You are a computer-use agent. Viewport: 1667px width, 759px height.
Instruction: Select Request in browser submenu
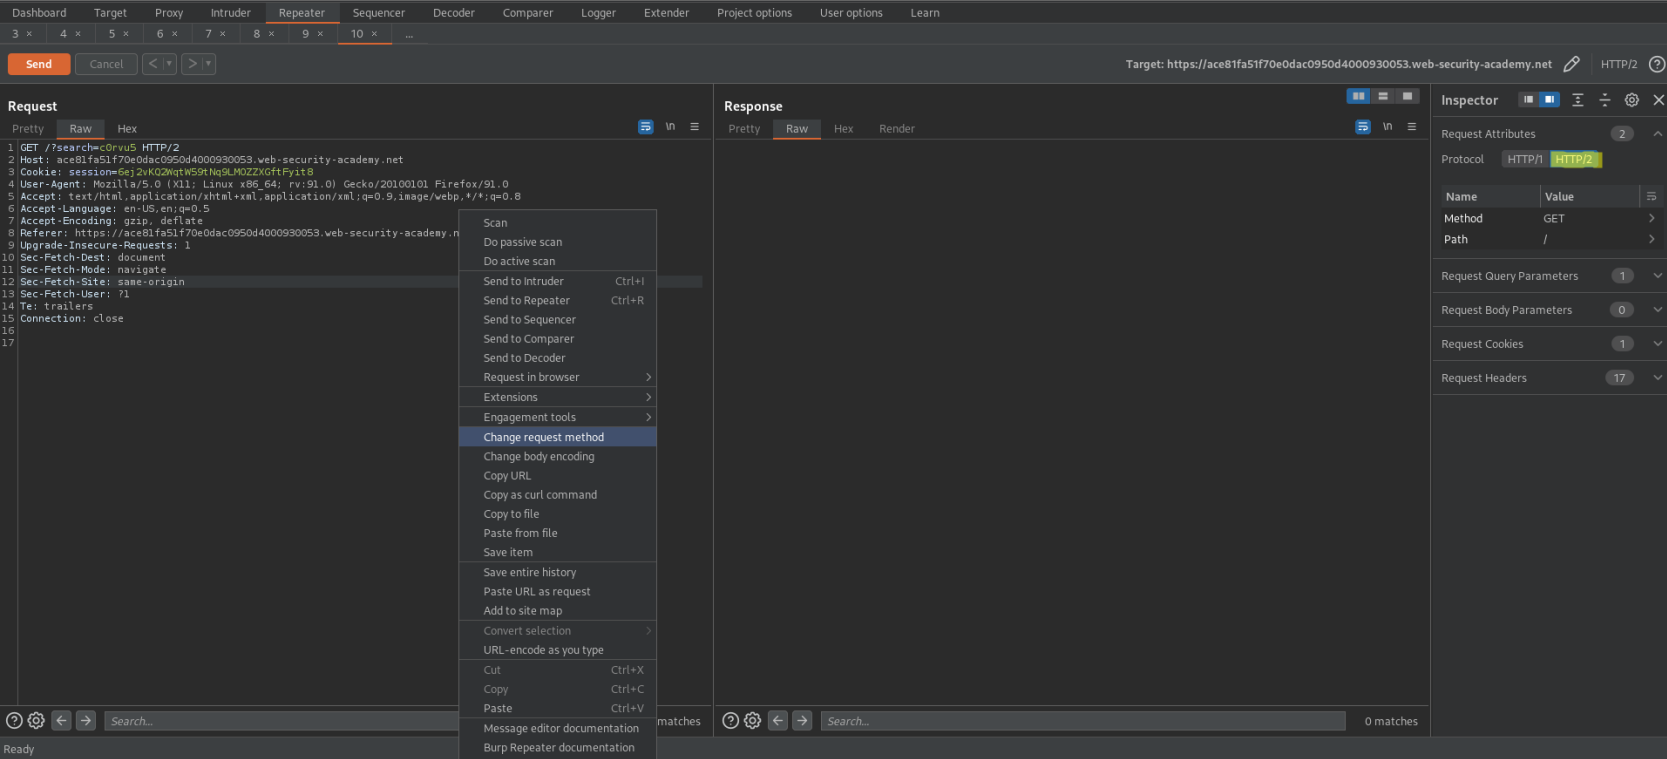click(557, 377)
